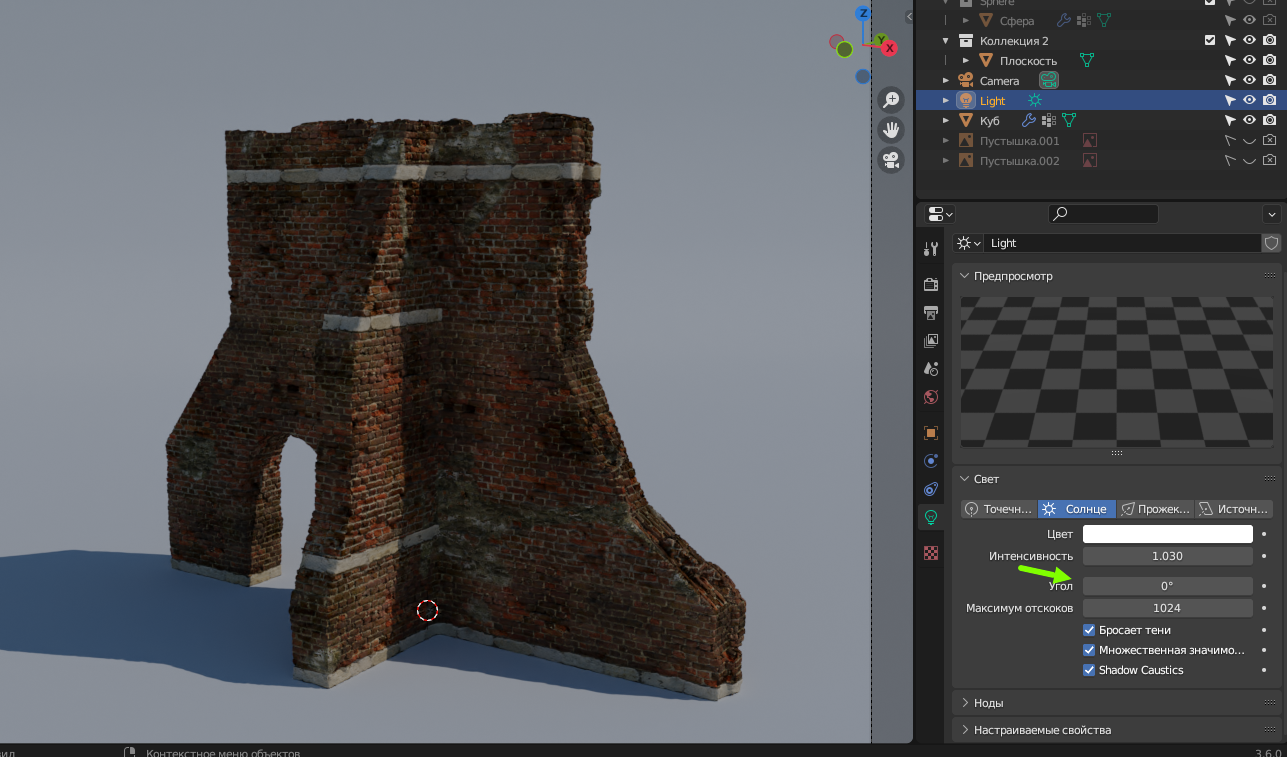Image resolution: width=1287 pixels, height=757 pixels.
Task: Open the Output properties tab
Action: pos(931,312)
